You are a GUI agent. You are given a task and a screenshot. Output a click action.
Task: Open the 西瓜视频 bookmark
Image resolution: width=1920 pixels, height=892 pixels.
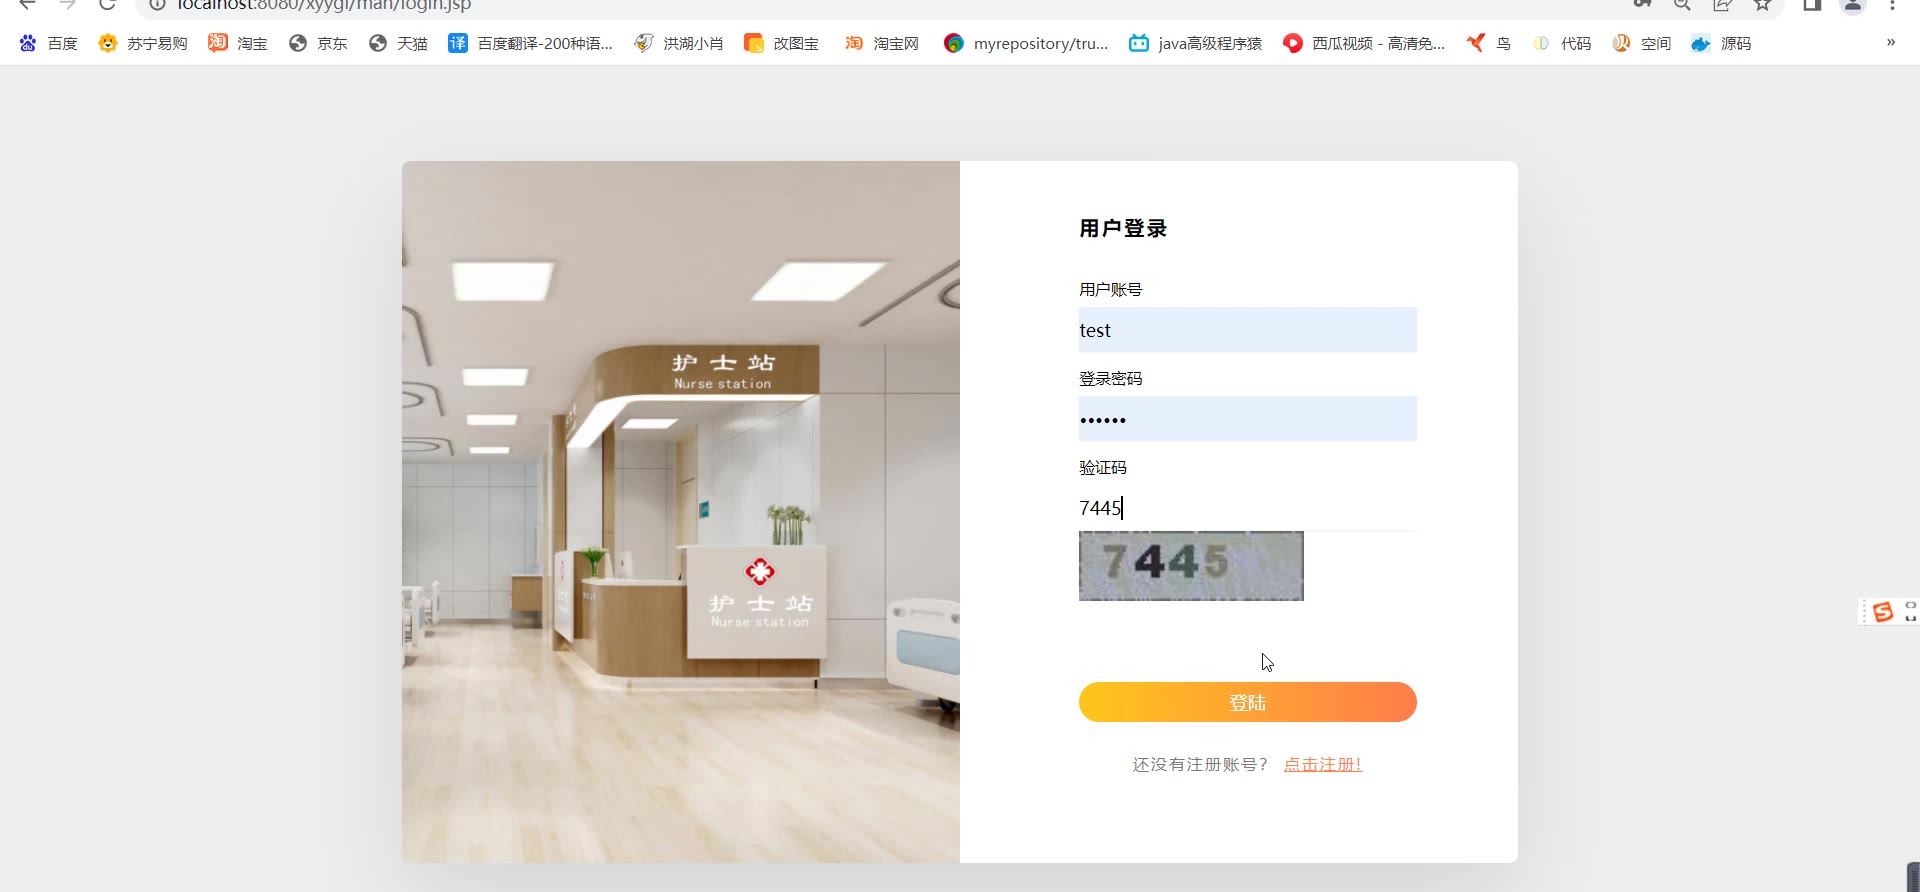(x=1364, y=44)
